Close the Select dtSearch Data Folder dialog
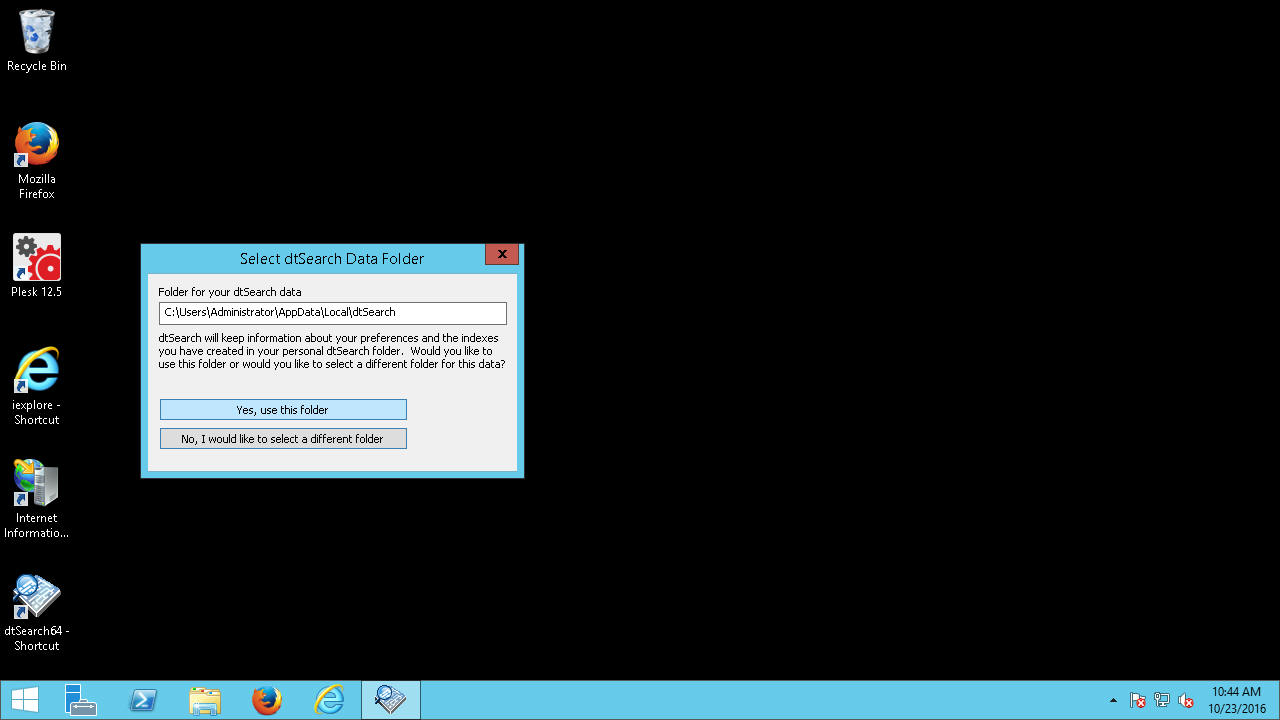The width and height of the screenshot is (1280, 720). coord(502,255)
